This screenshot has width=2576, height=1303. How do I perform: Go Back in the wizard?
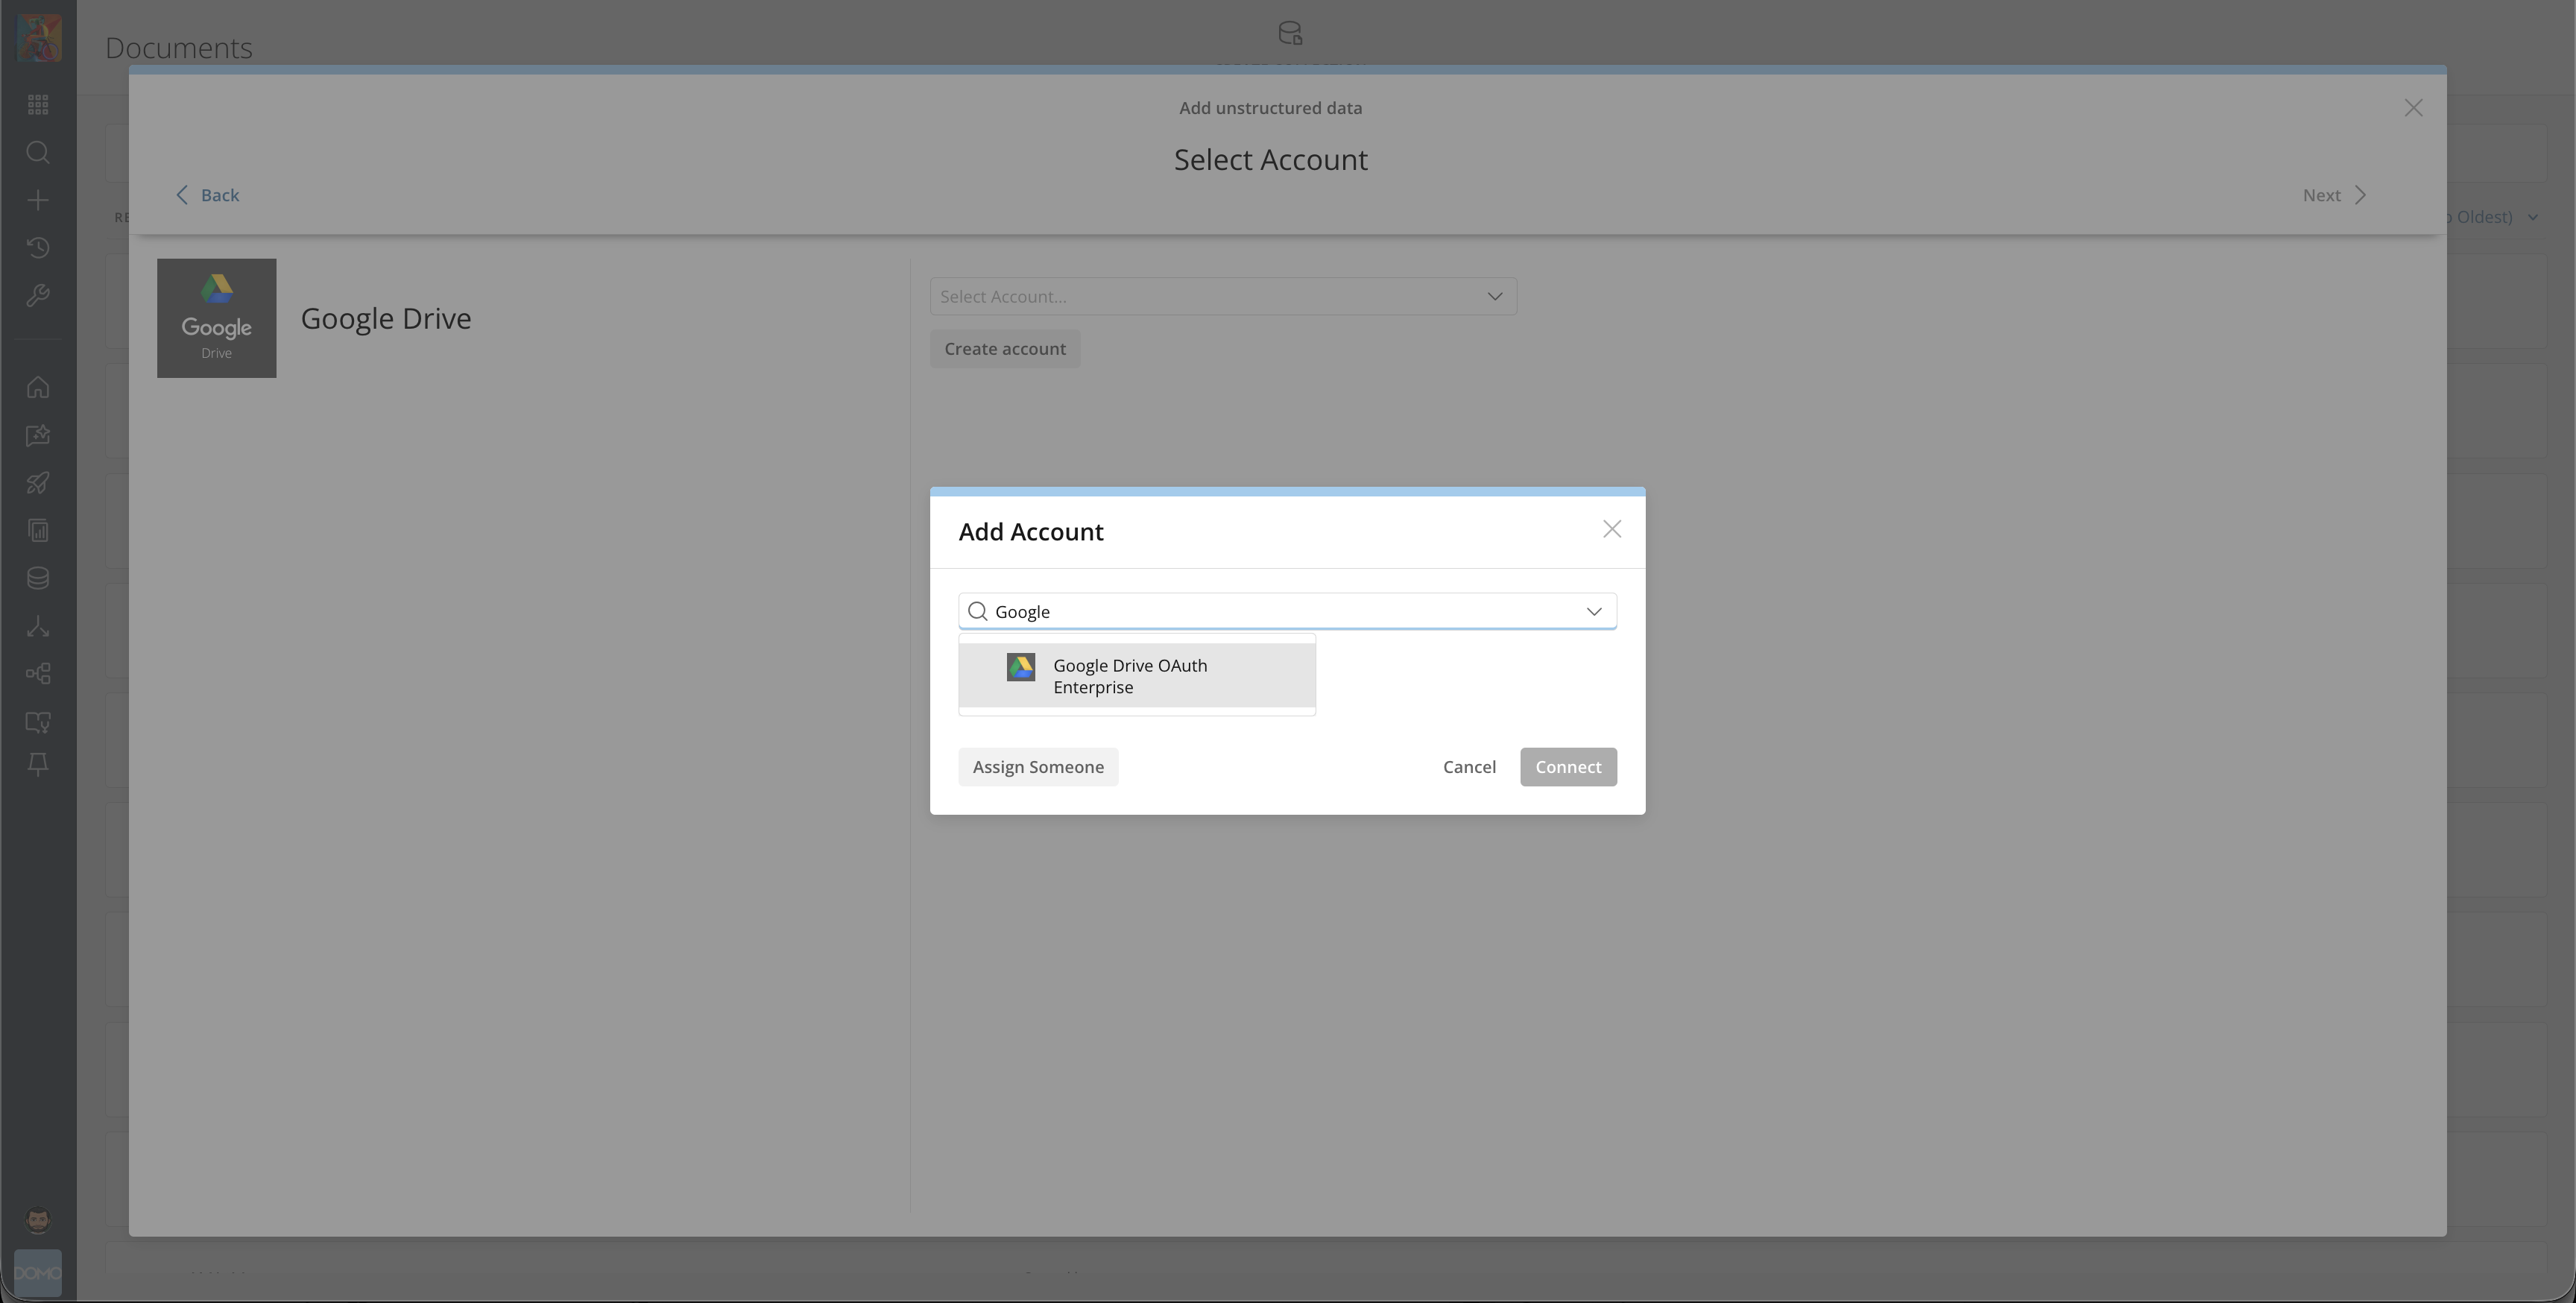coord(208,195)
